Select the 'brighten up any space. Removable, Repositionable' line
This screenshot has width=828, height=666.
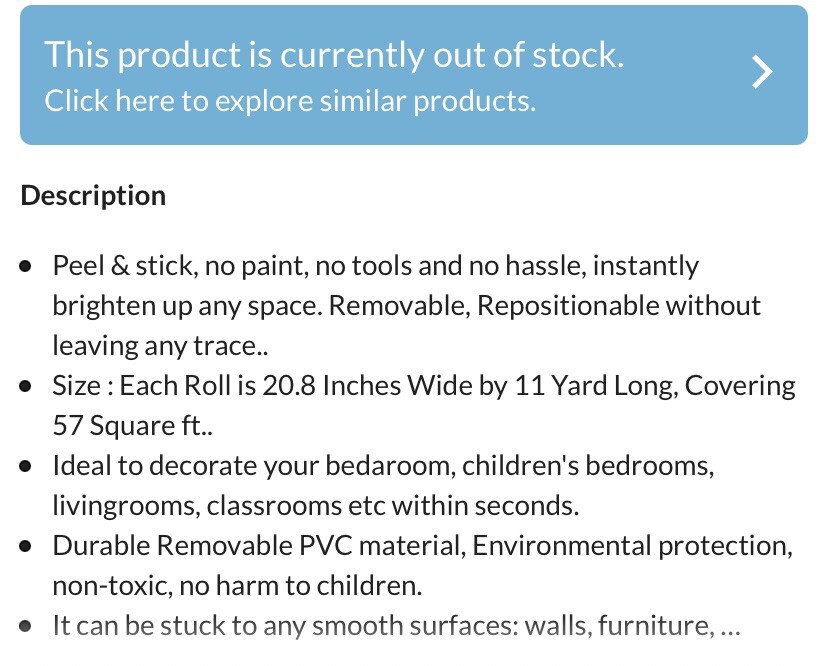point(407,306)
